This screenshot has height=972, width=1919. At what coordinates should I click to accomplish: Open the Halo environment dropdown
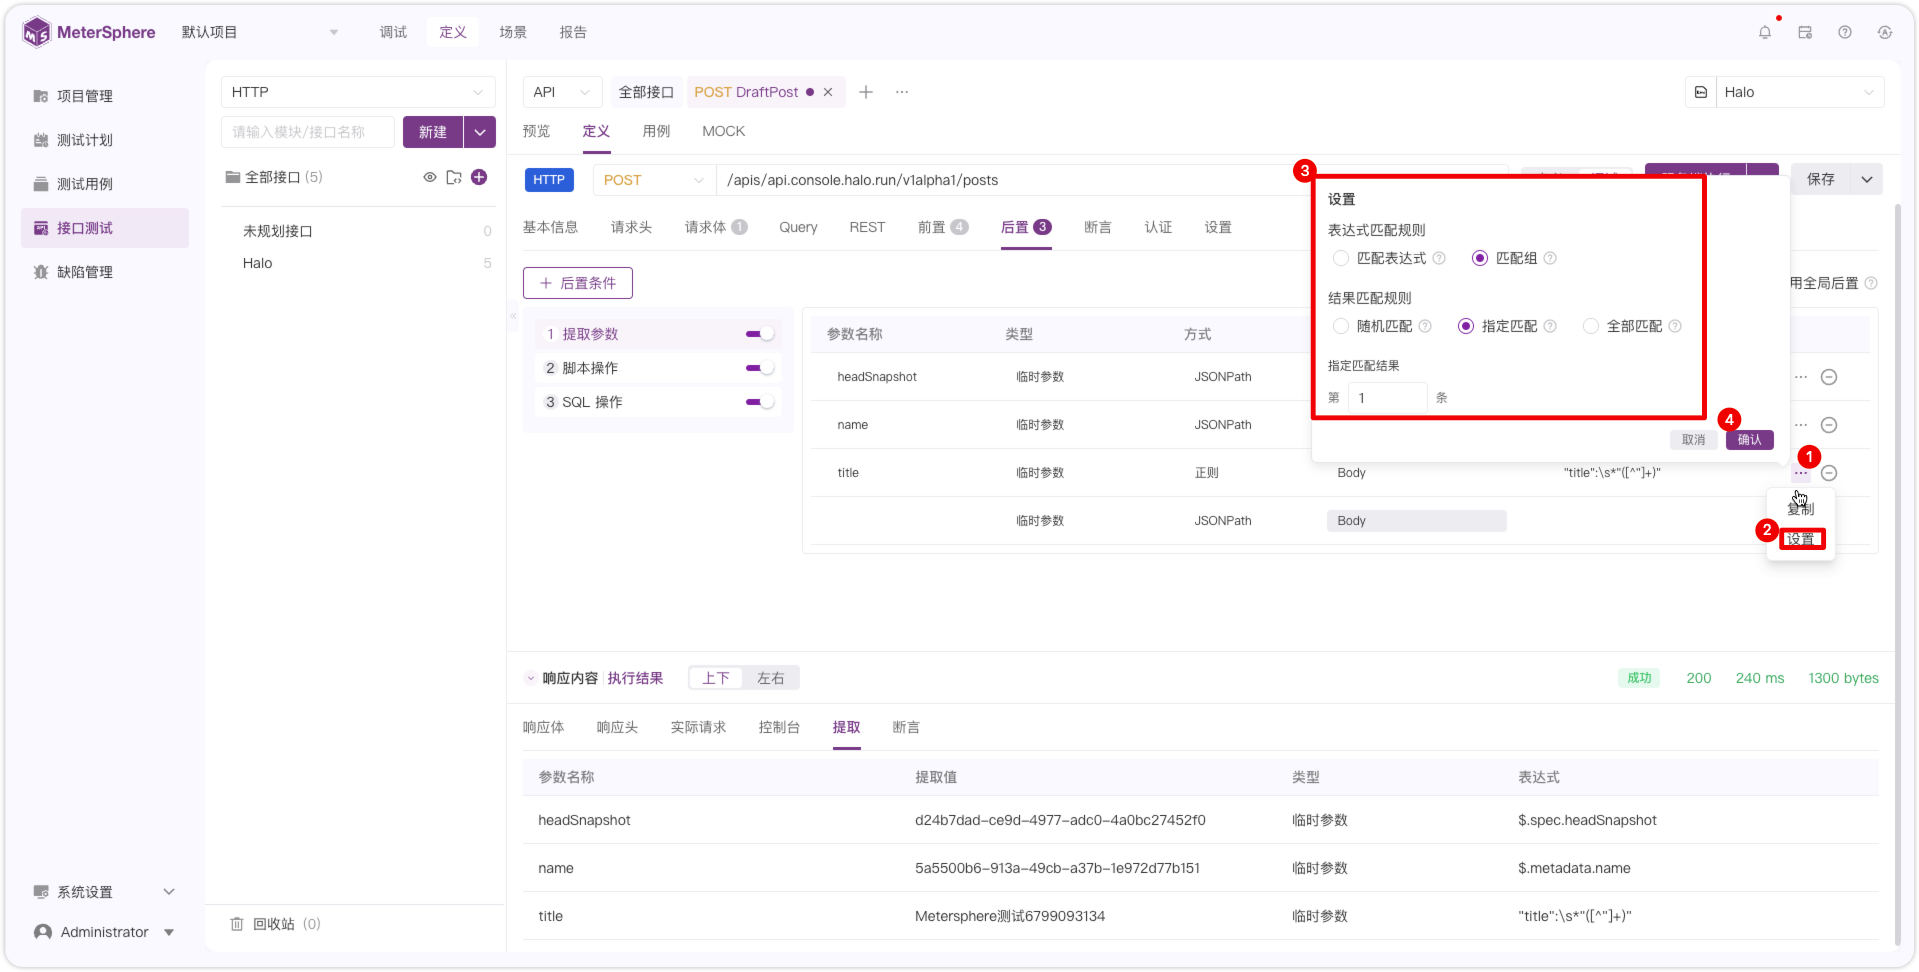coord(1800,92)
